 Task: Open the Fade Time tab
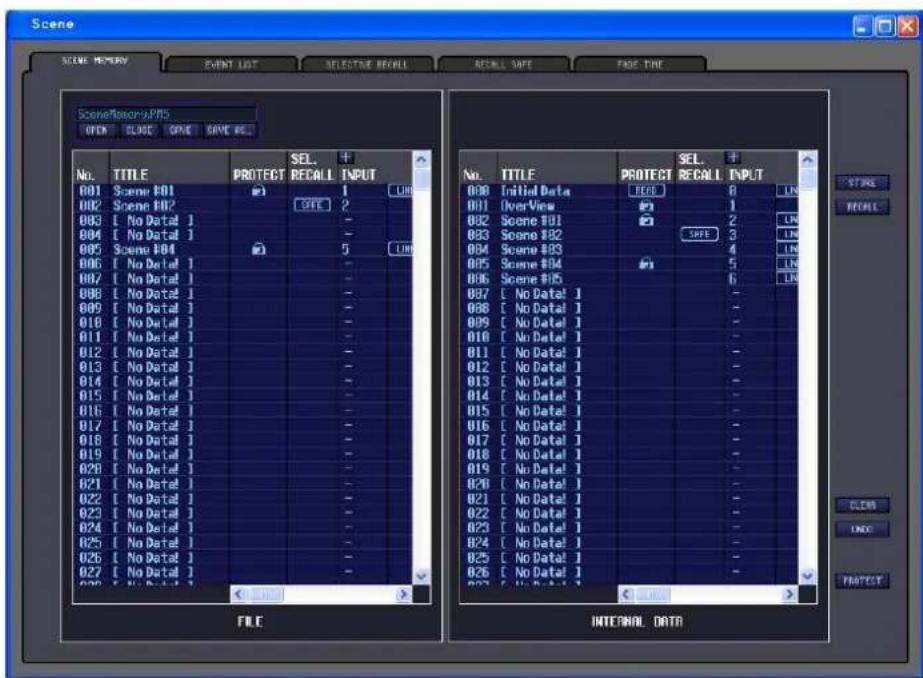pos(640,65)
